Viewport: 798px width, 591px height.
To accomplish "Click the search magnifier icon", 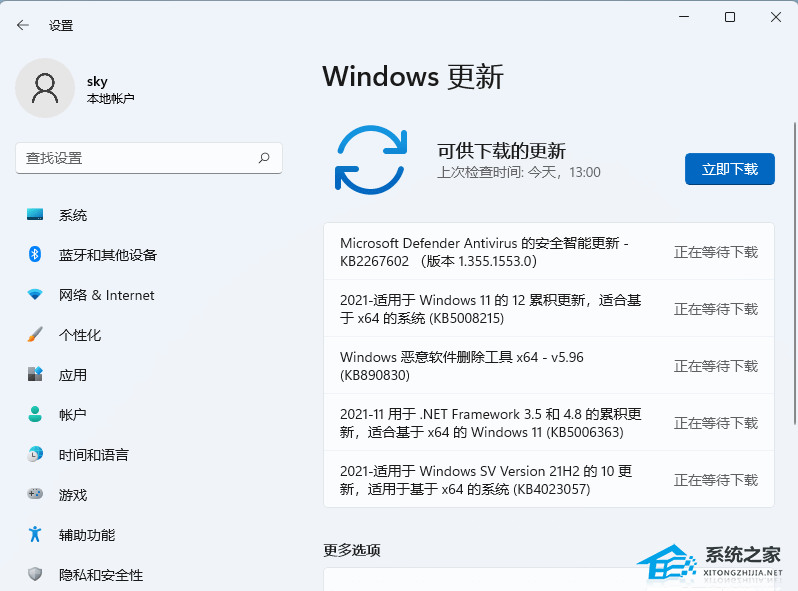I will 264,158.
